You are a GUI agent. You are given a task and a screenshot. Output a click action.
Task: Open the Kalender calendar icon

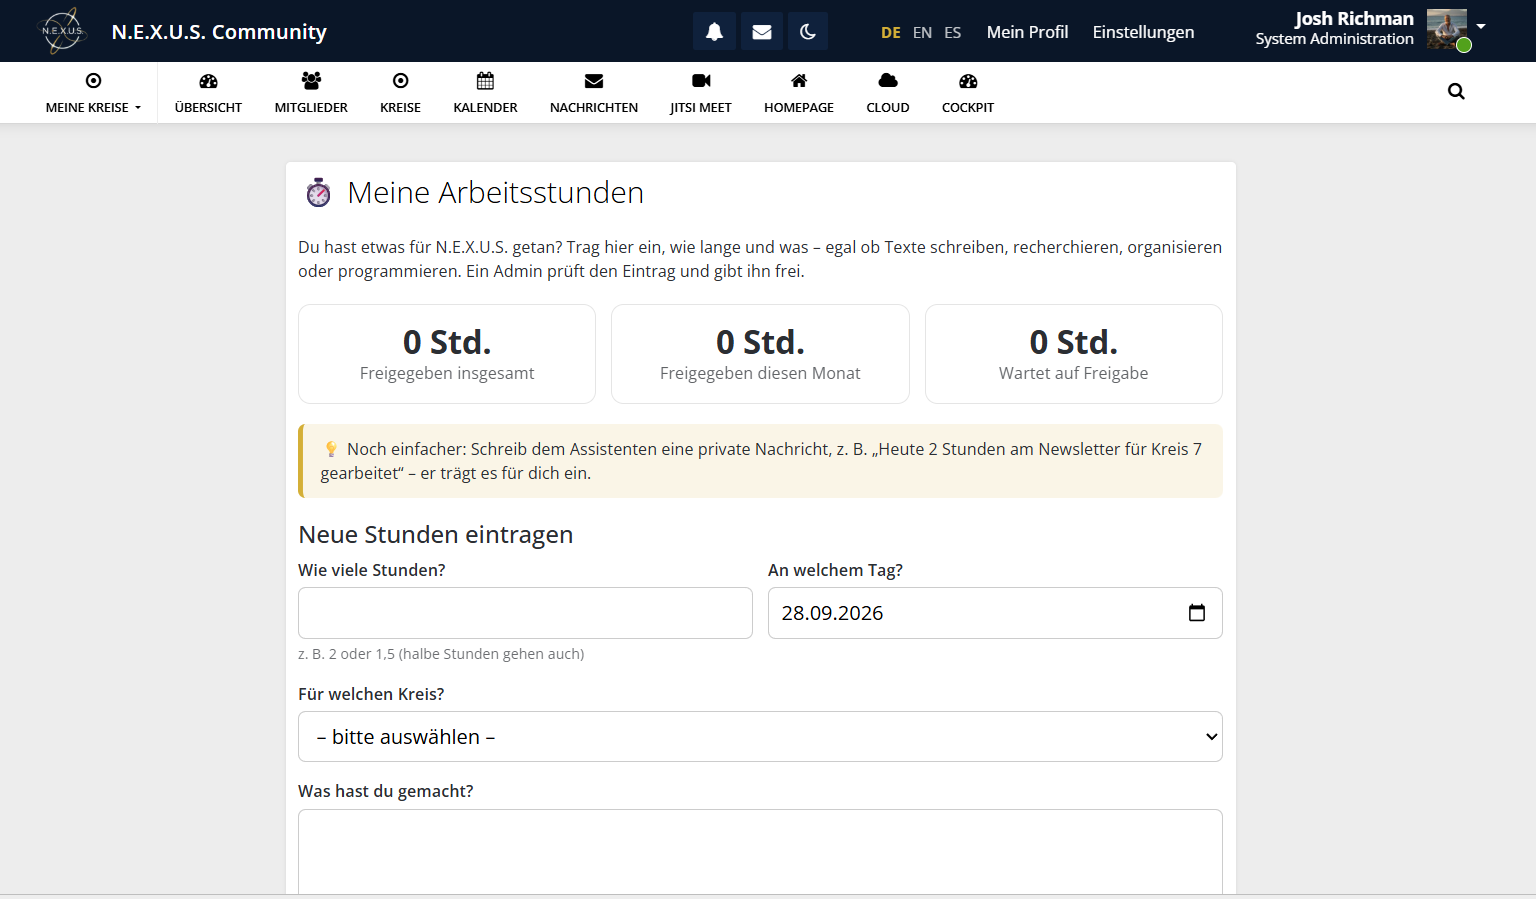pos(485,81)
